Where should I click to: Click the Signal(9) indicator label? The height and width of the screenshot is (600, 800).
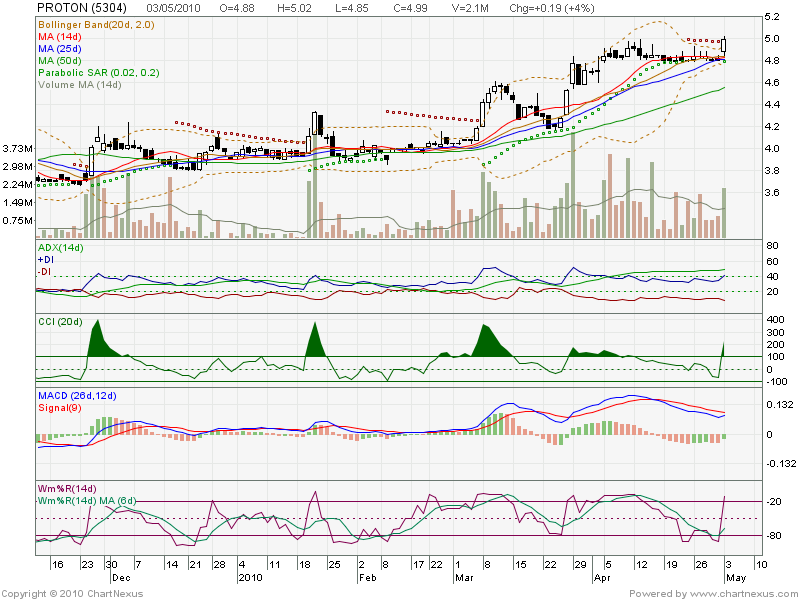coord(60,408)
